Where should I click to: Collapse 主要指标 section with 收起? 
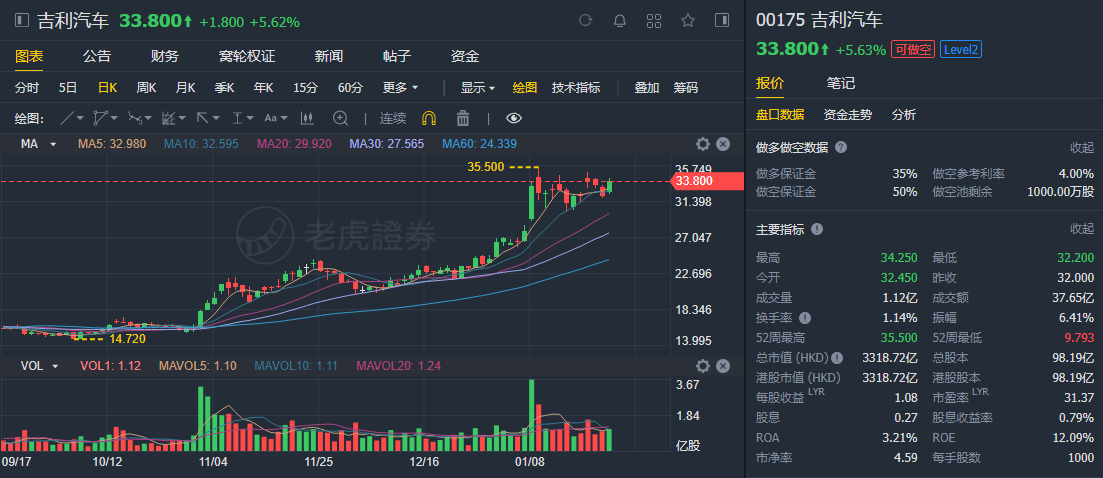click(1082, 229)
